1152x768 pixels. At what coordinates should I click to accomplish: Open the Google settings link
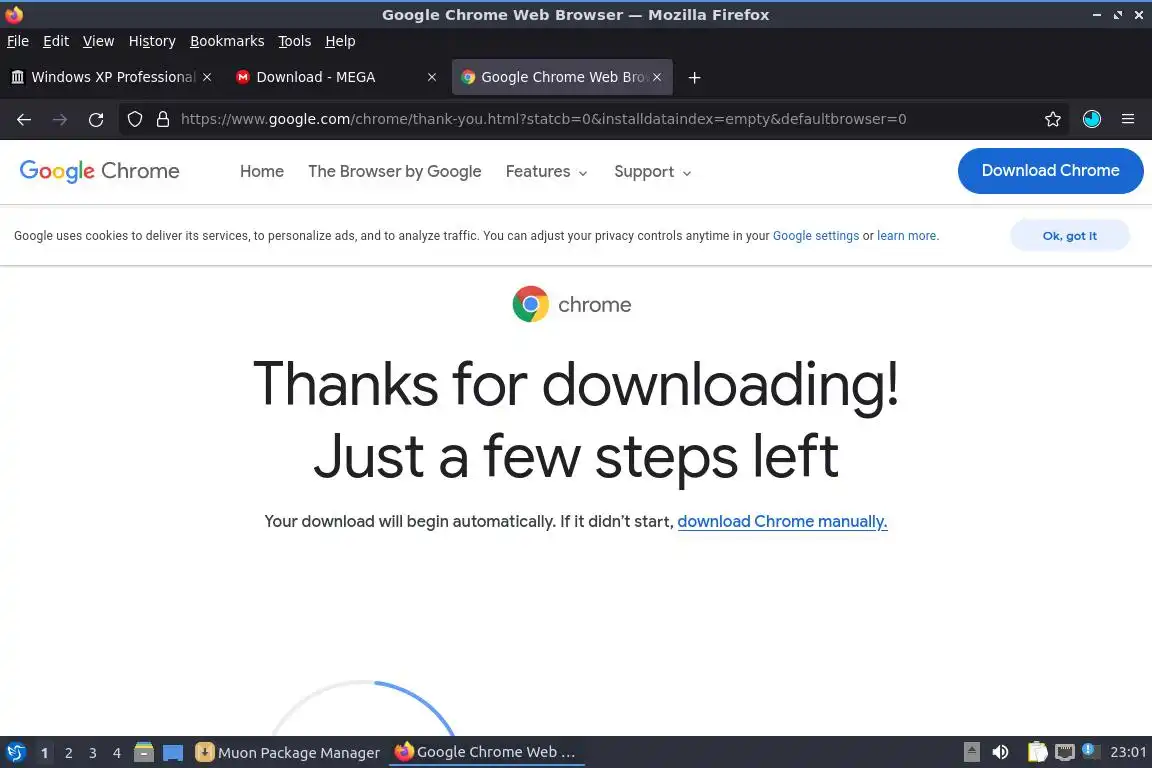[x=816, y=235]
